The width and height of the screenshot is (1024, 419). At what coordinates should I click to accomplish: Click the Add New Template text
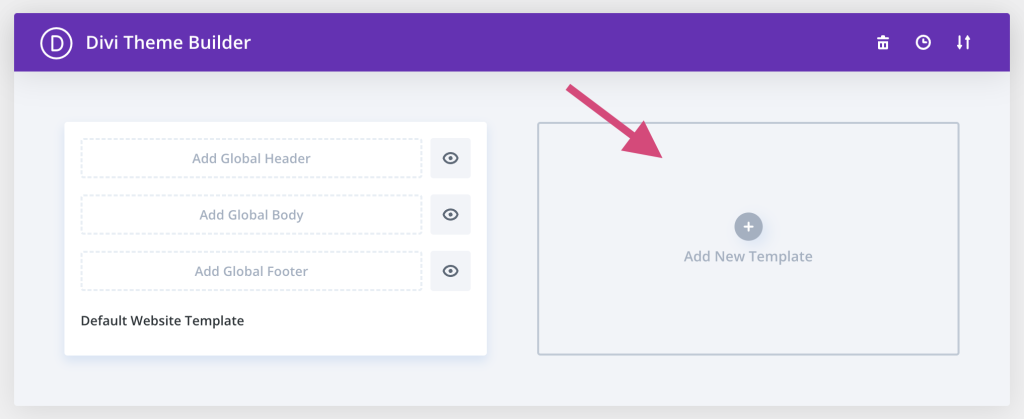(748, 256)
